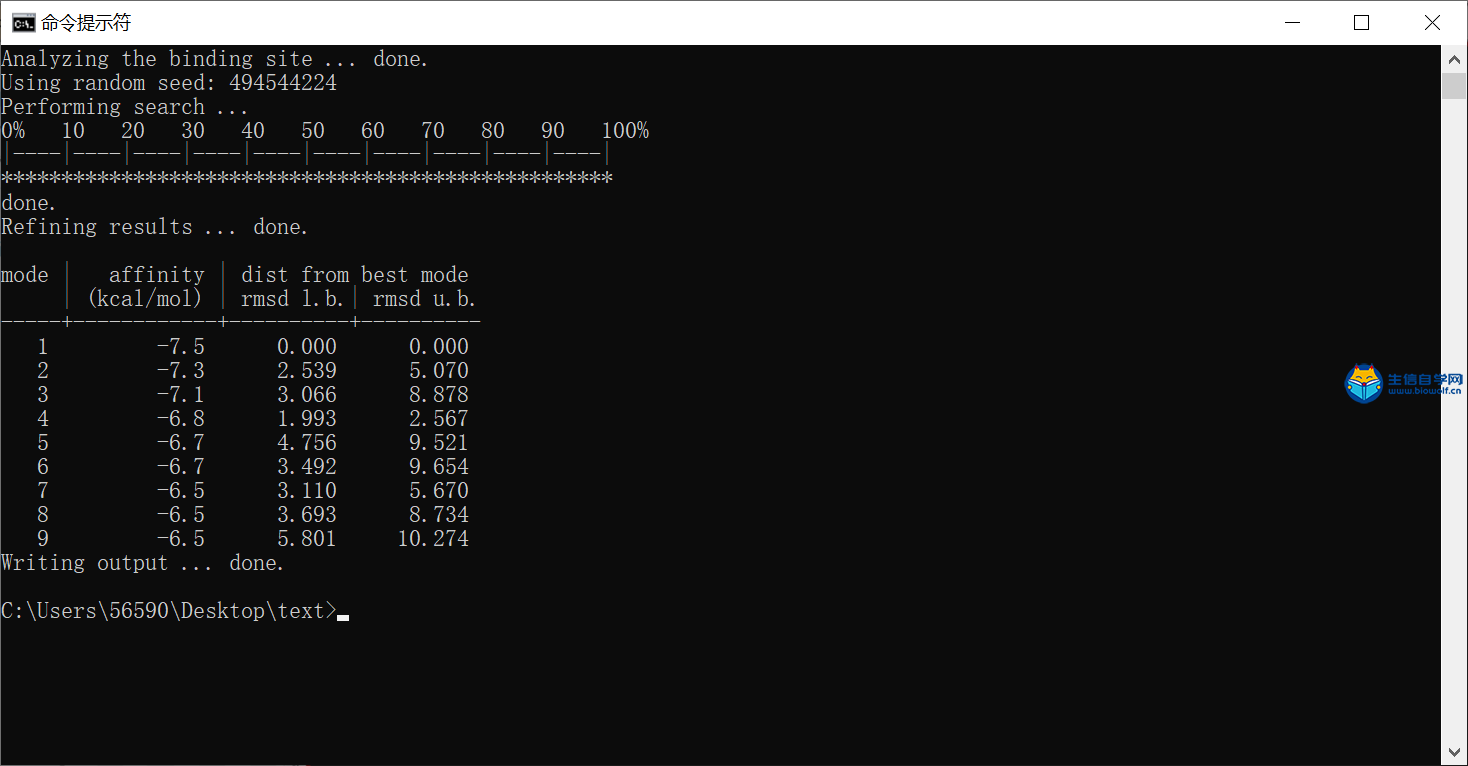Click rmsd u.b. value 9.654
This screenshot has width=1468, height=766.
pos(439,467)
